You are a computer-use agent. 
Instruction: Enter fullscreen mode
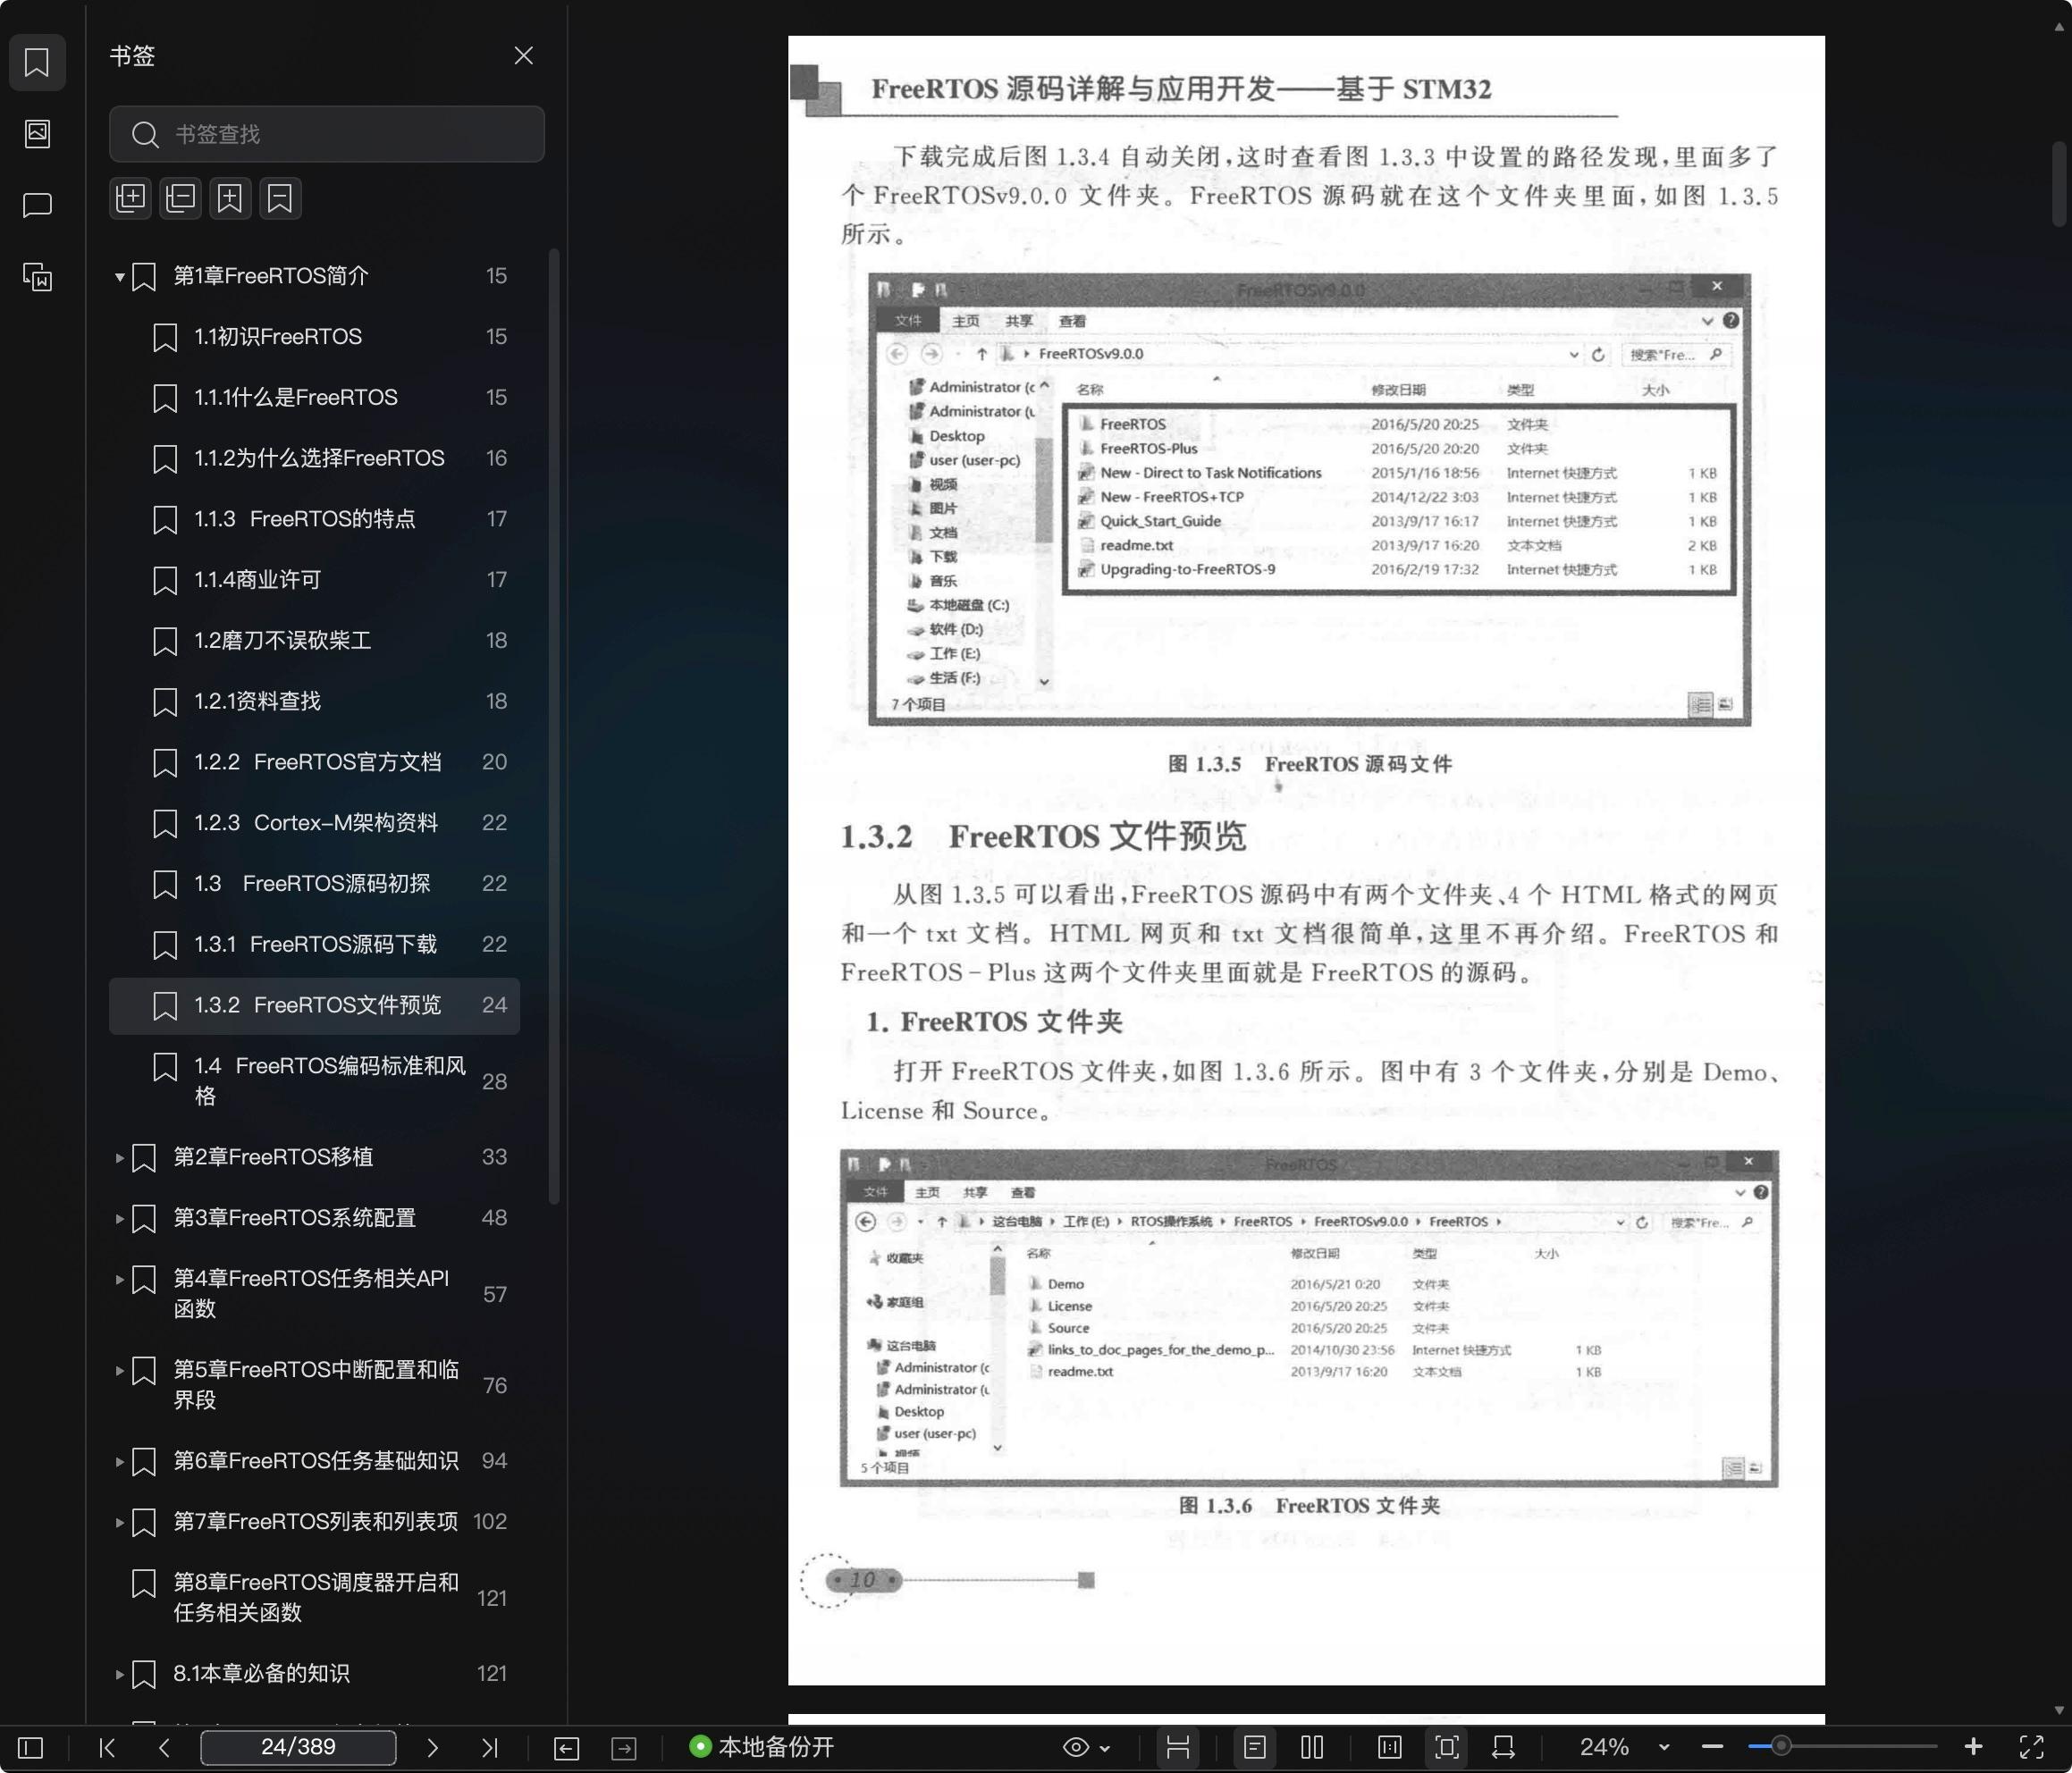[2031, 1747]
